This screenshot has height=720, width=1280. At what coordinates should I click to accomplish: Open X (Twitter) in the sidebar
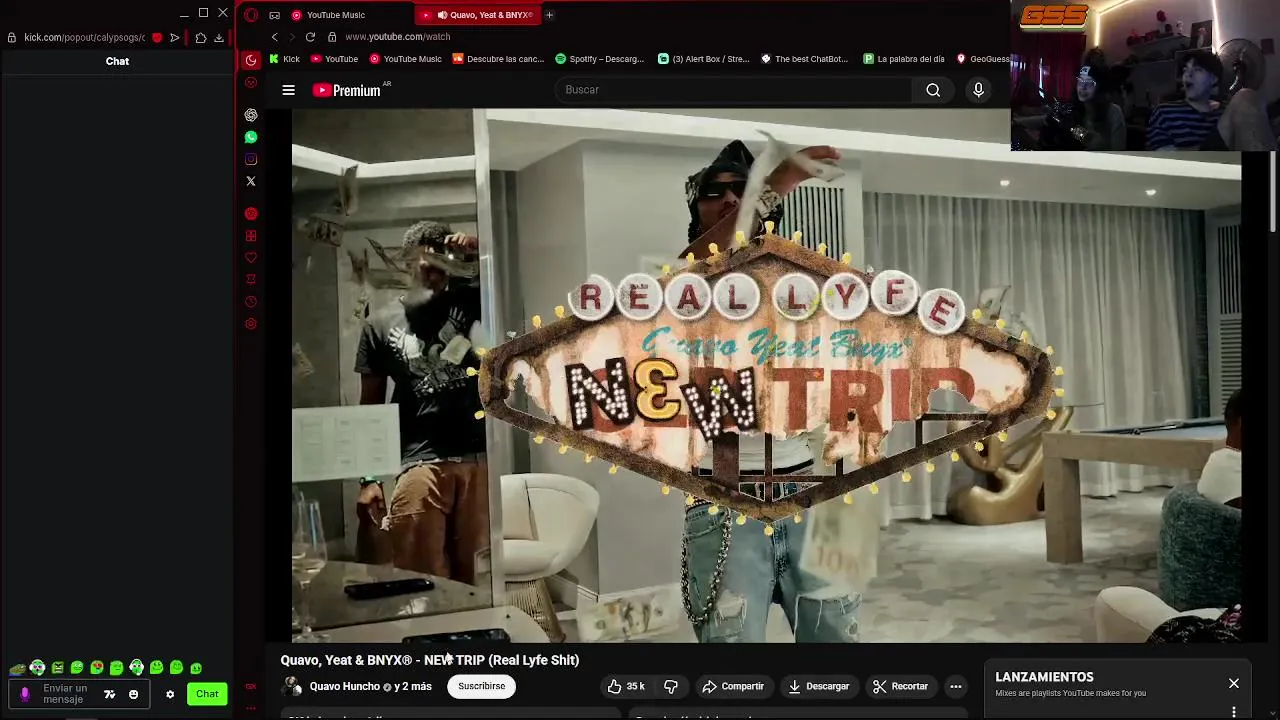coord(251,181)
